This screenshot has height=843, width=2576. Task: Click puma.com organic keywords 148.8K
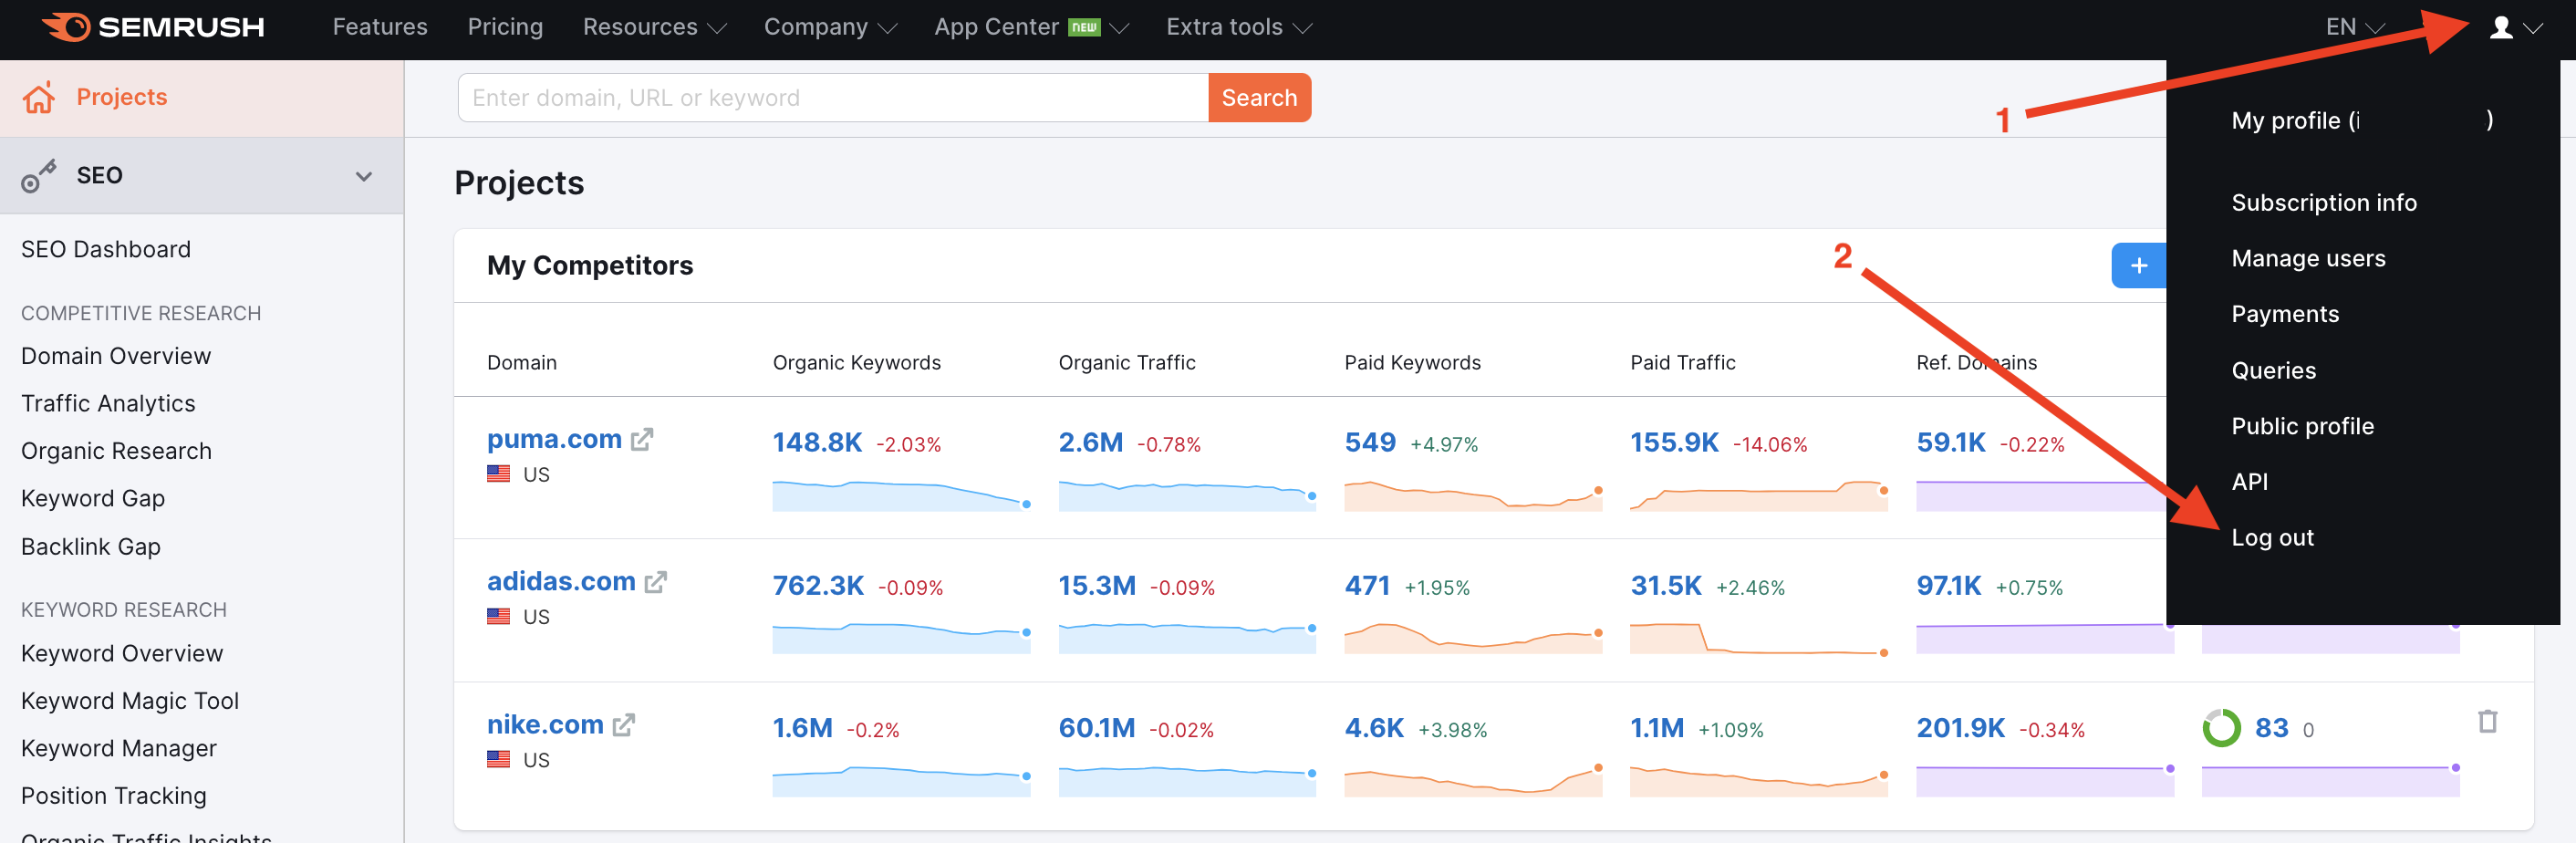[x=817, y=443]
